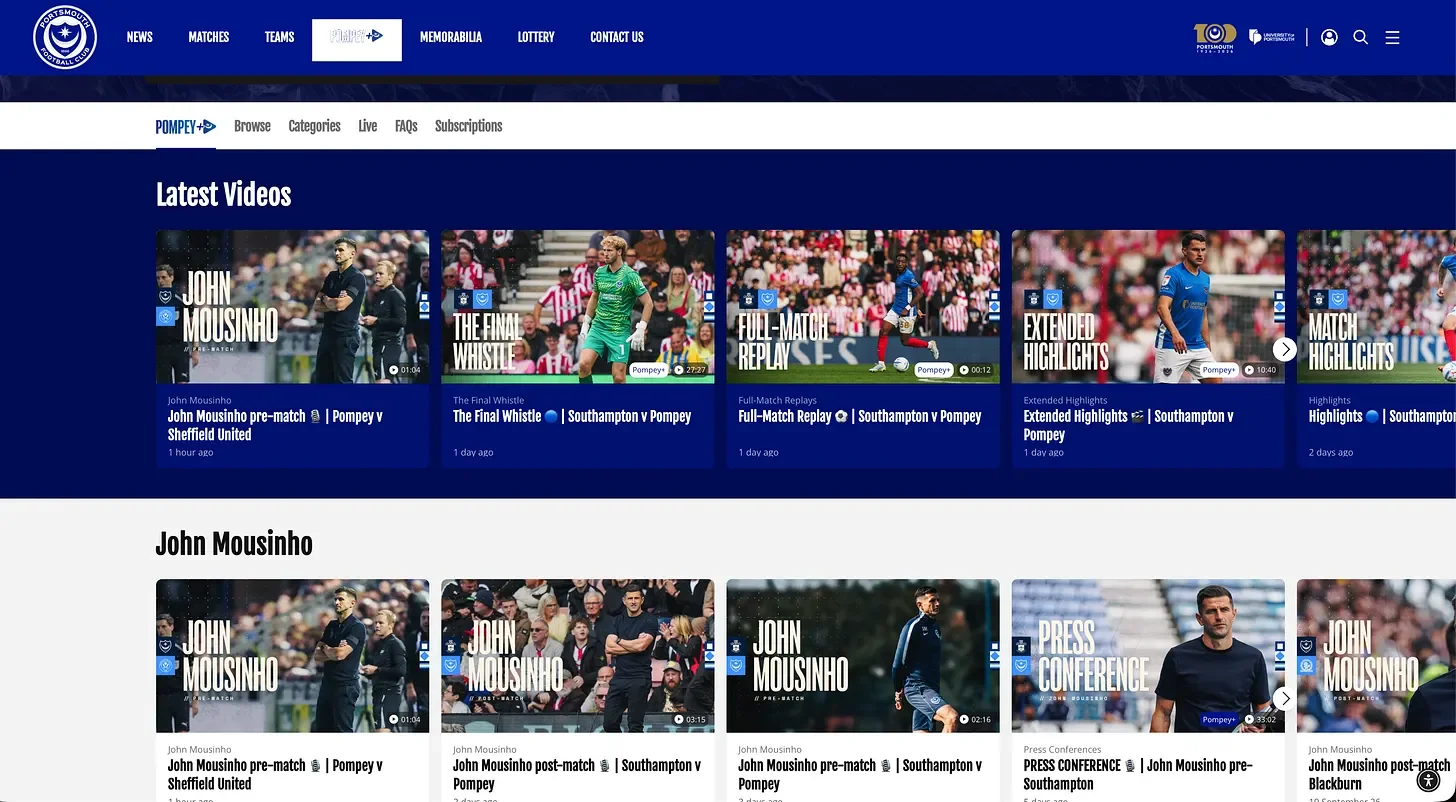Switch to the Live tab

(368, 126)
